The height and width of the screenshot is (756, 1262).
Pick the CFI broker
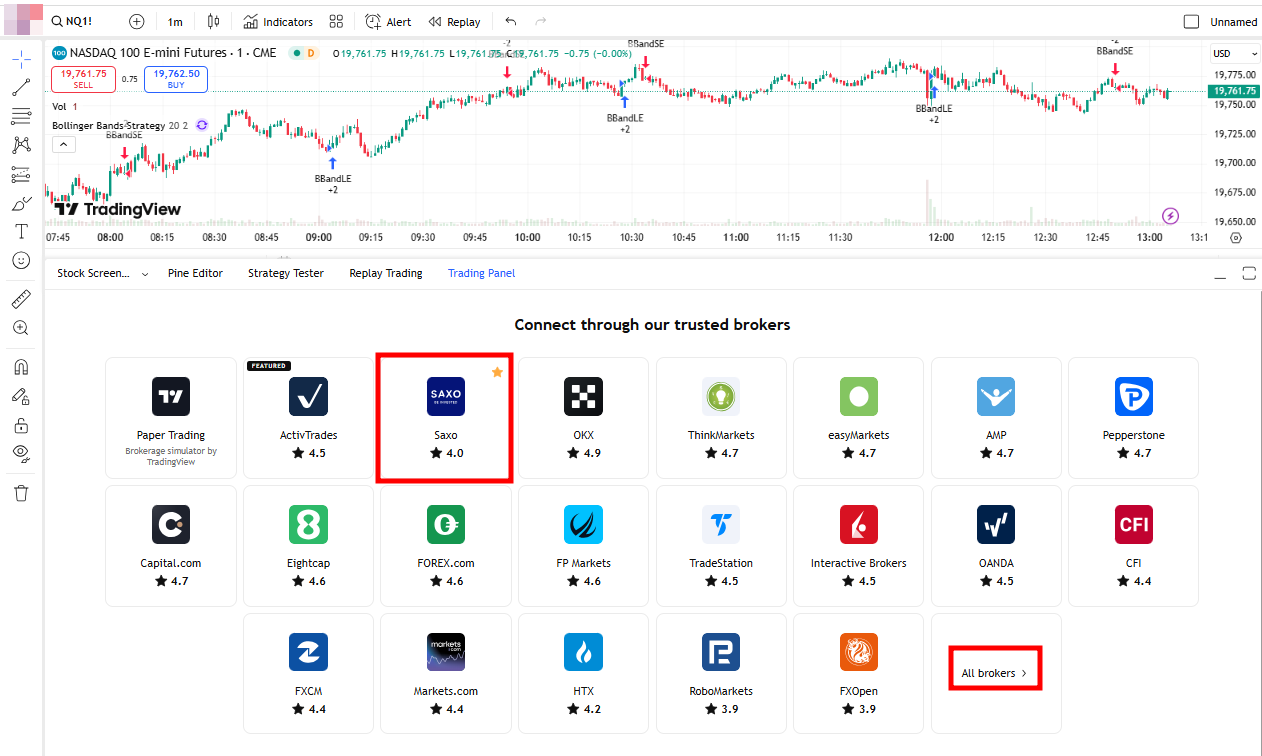pos(1134,546)
